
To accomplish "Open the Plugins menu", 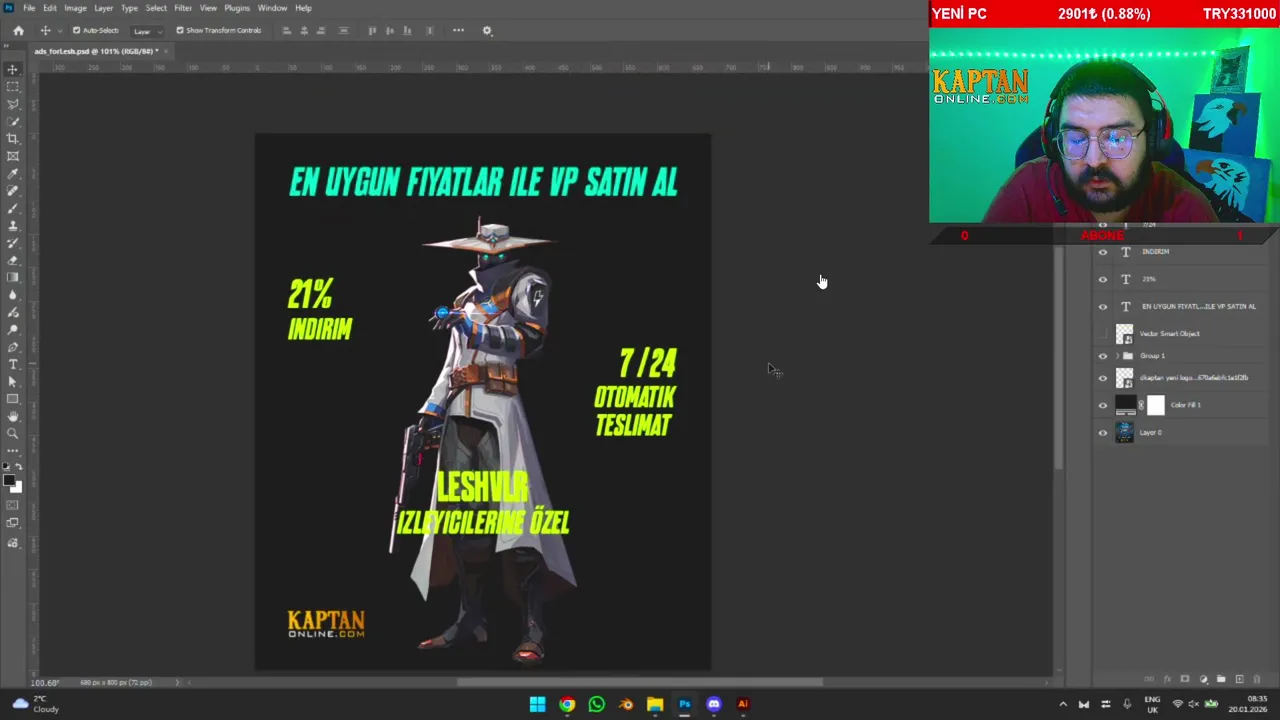I will 237,8.
